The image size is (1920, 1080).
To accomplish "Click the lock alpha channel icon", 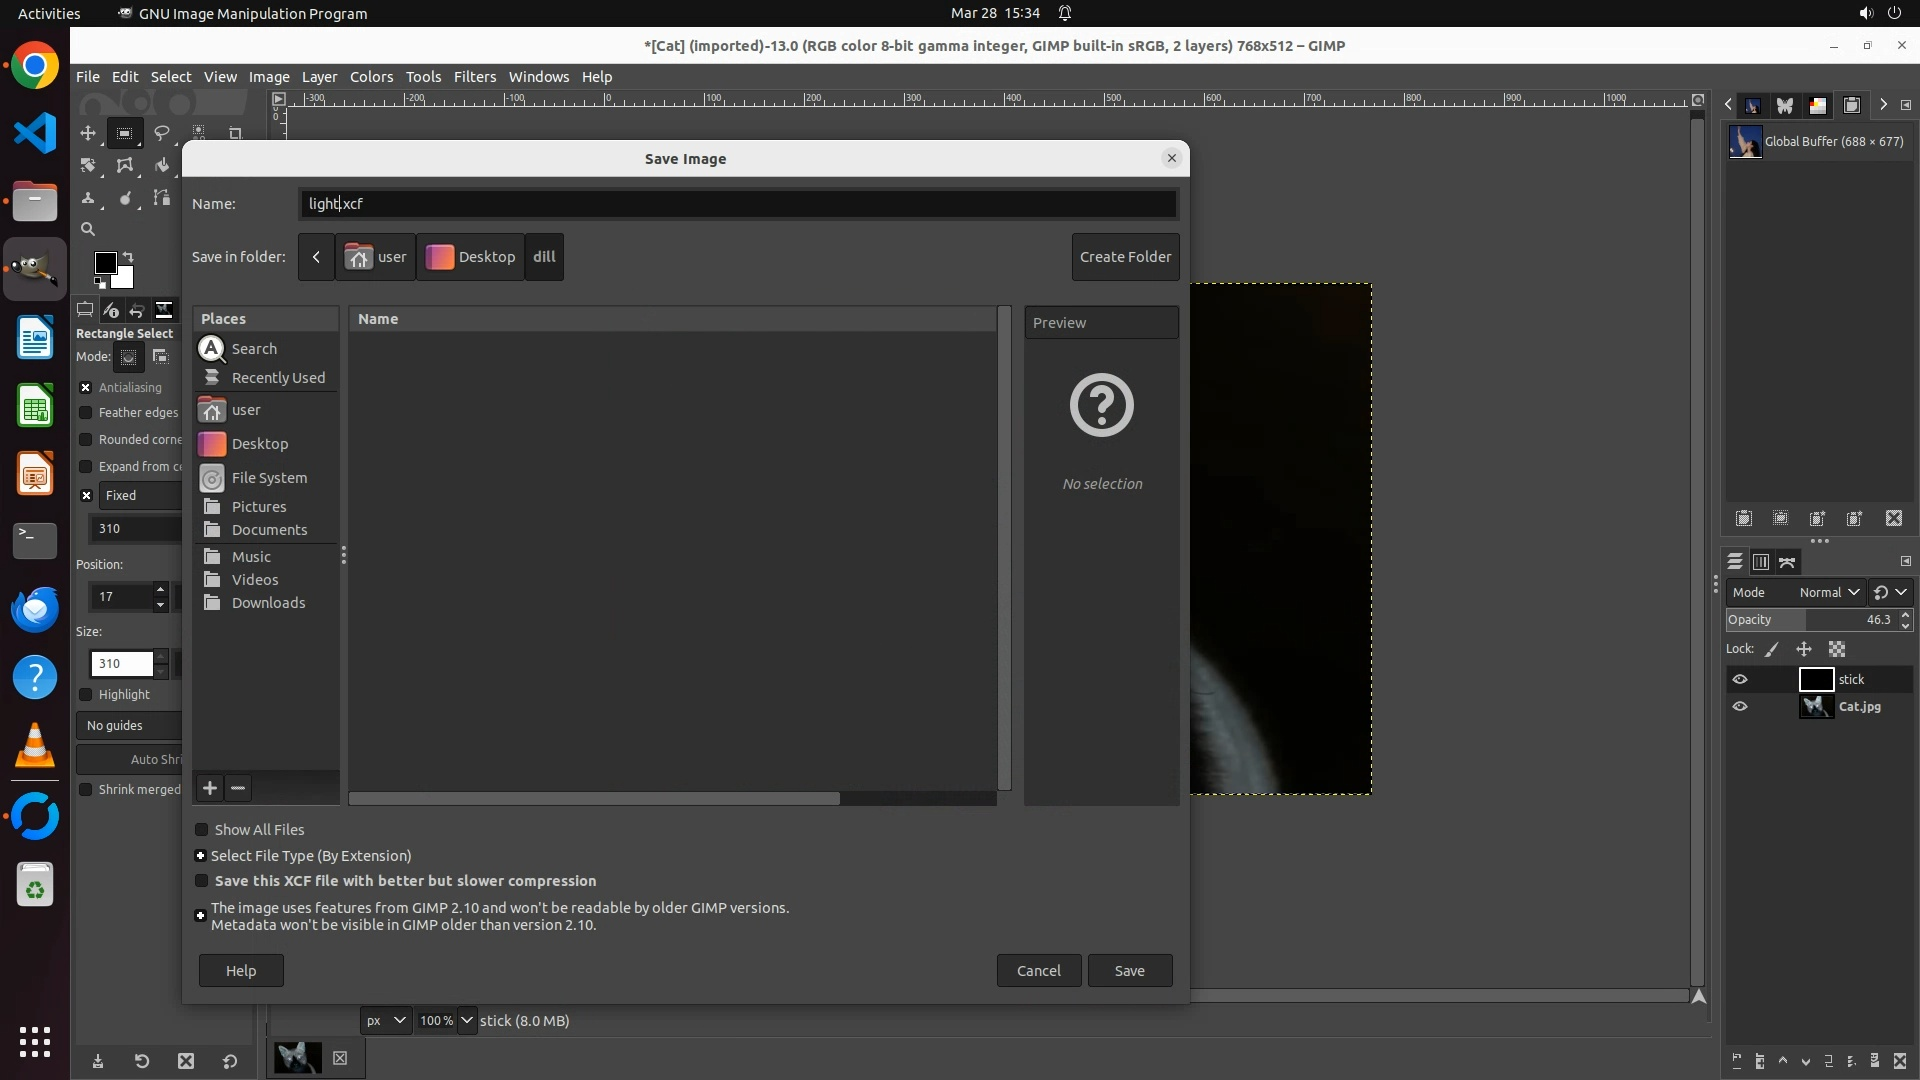I will pos(1837,649).
